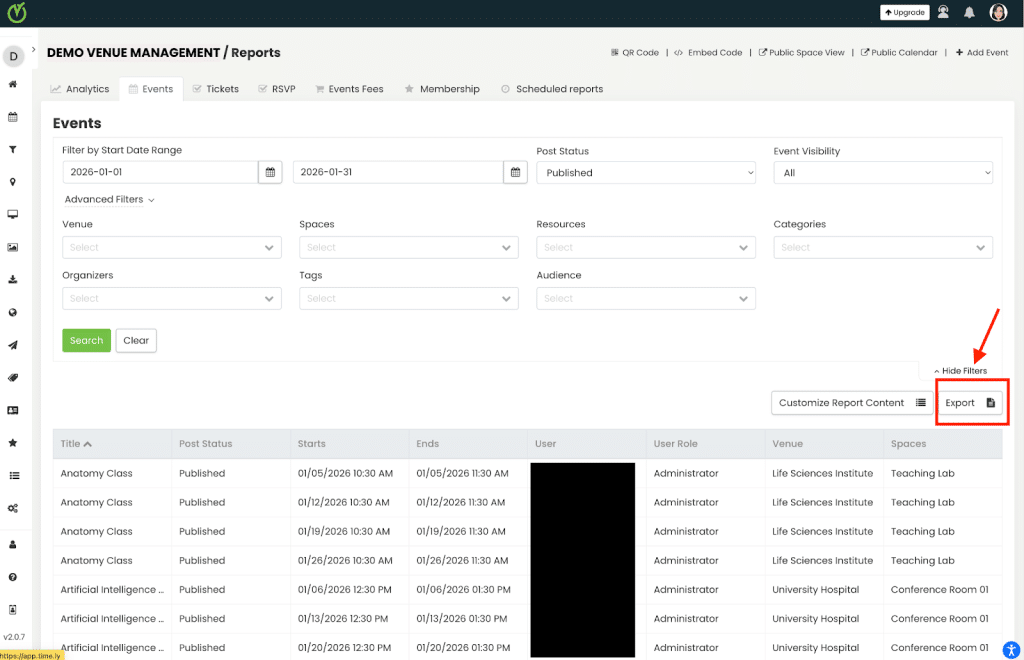Click the downloads icon in the sidebar
This screenshot has height=660, width=1024.
coord(13,280)
